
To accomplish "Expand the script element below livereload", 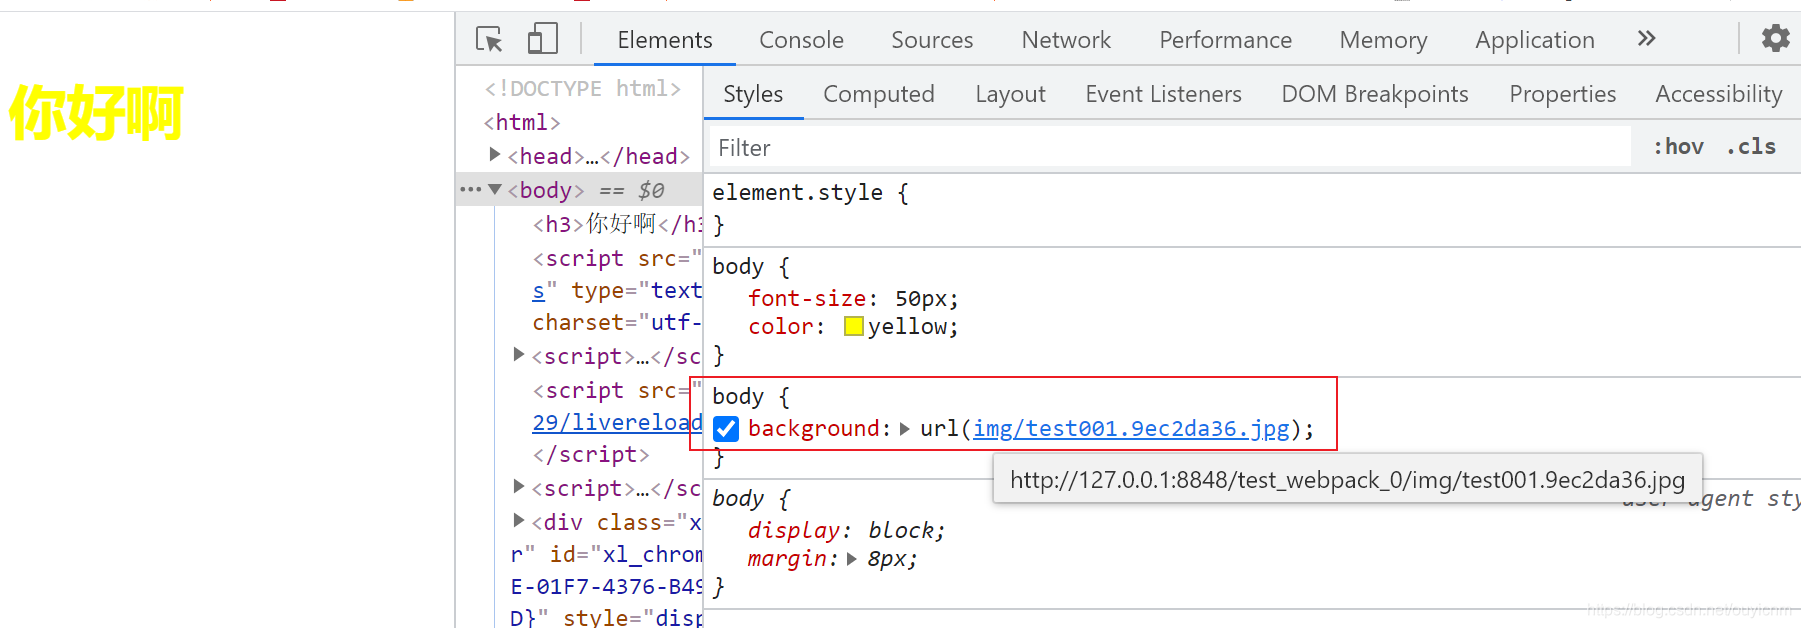I will 518,486.
